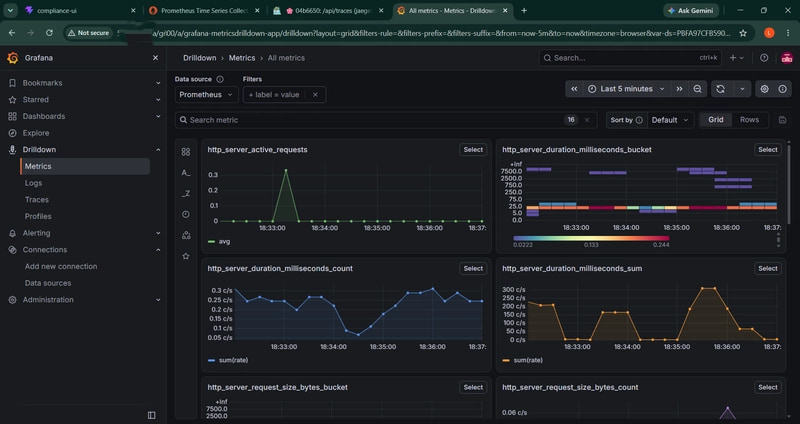Open the bookmarks star icon in side toolbar
This screenshot has width=800, height=424.
186,256
